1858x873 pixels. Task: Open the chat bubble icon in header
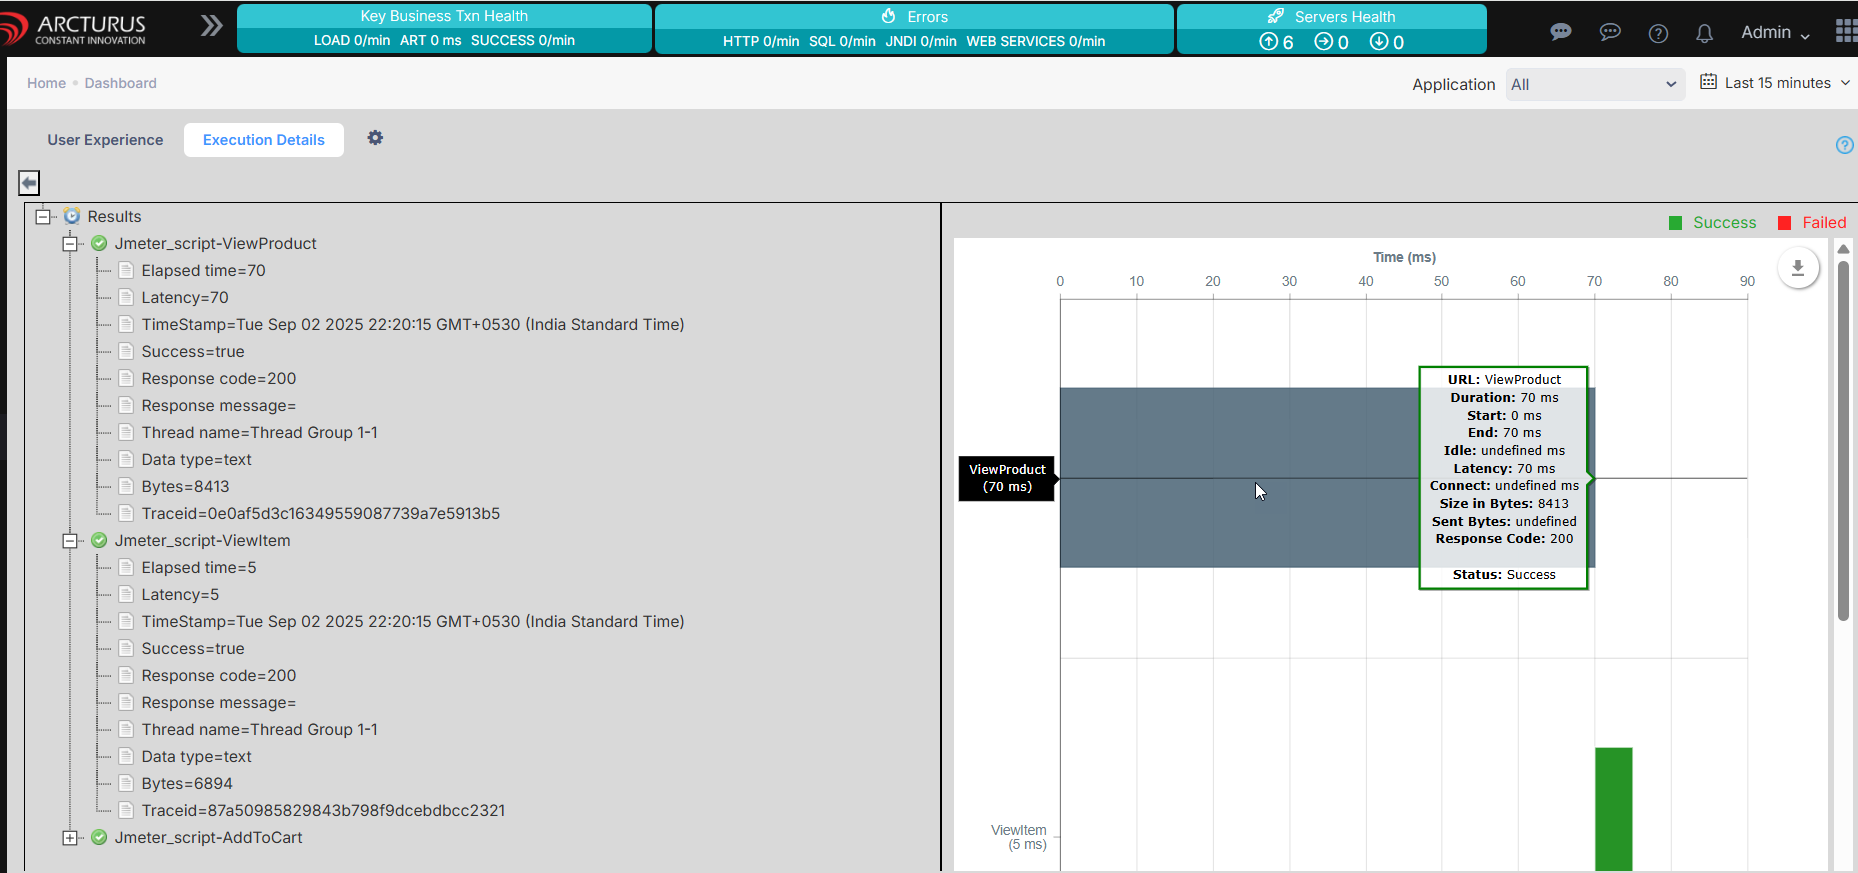[x=1560, y=32]
